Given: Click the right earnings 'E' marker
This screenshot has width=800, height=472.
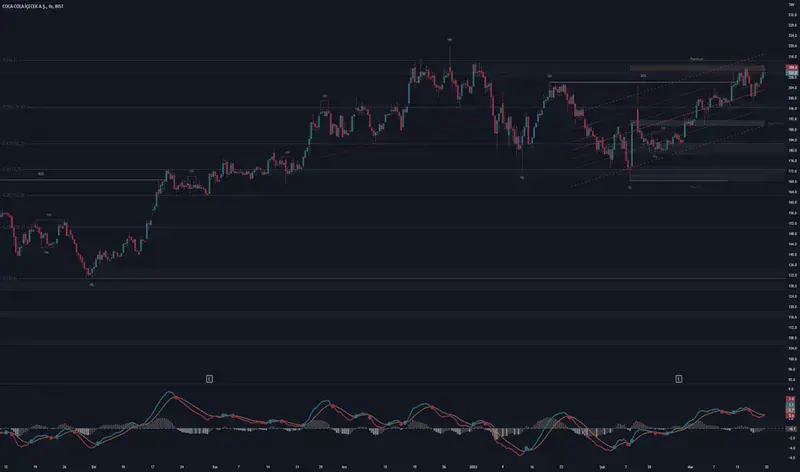Looking at the screenshot, I should (679, 379).
